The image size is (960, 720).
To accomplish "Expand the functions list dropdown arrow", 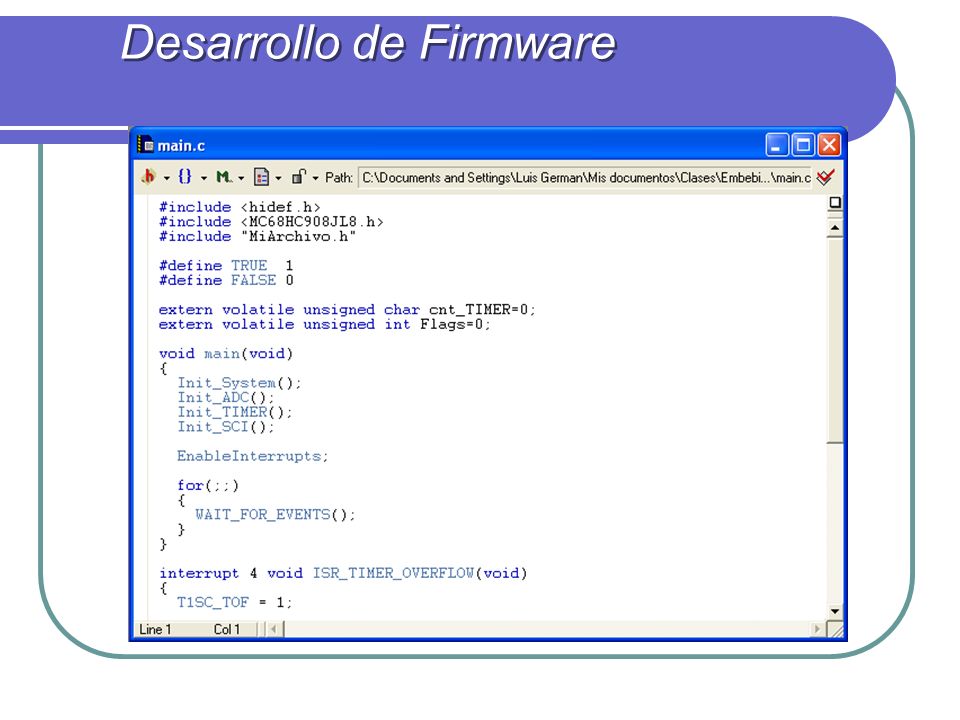I will (203, 178).
